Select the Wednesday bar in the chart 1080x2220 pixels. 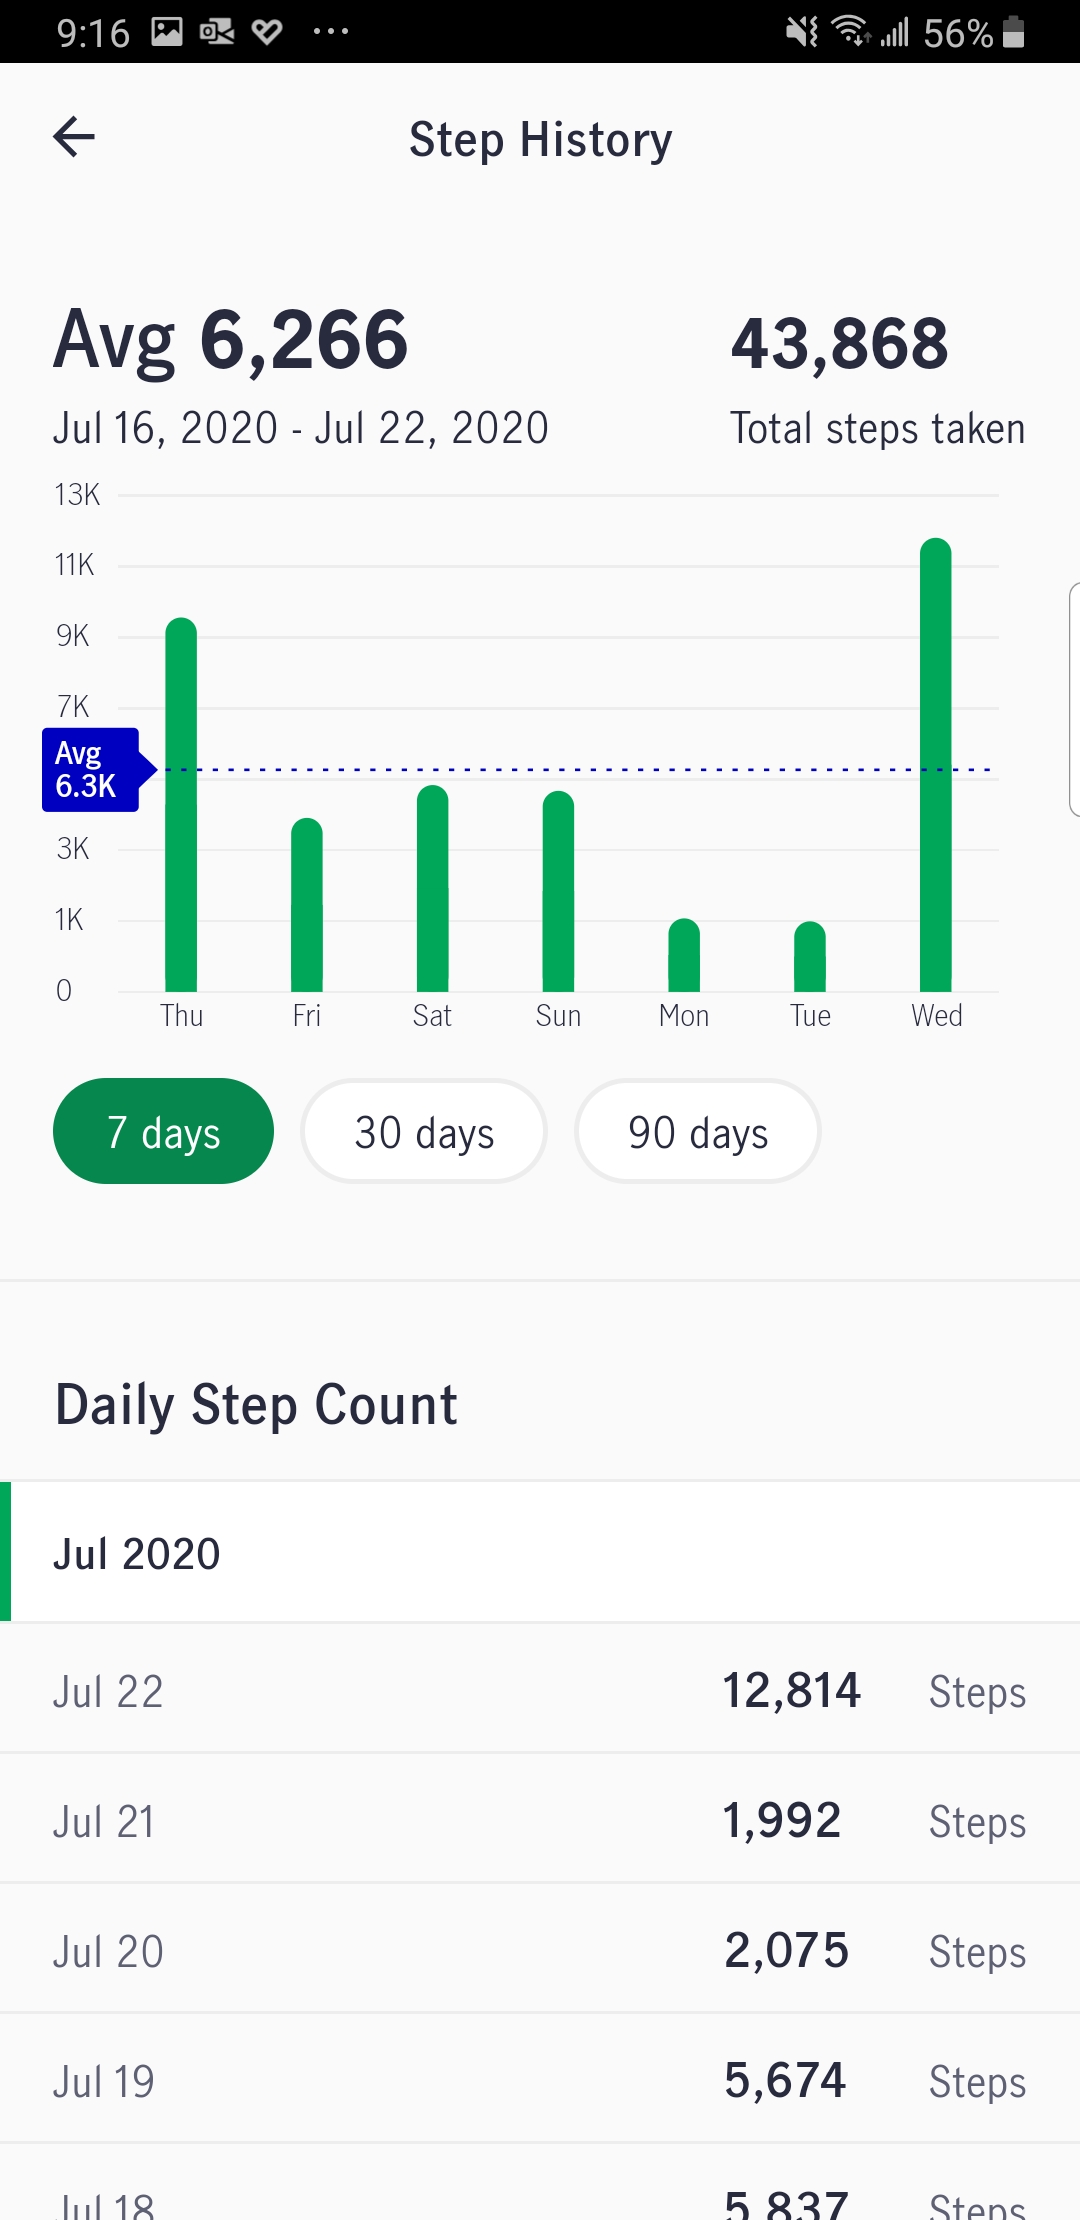tap(936, 765)
